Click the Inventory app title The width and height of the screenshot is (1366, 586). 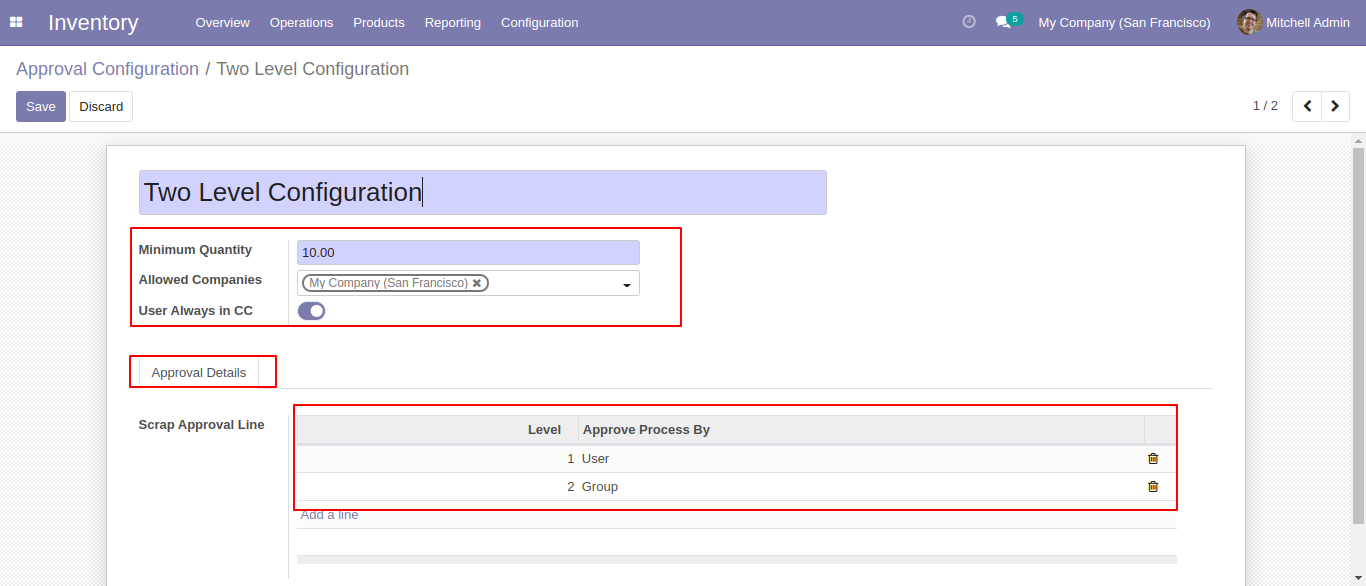click(x=93, y=22)
